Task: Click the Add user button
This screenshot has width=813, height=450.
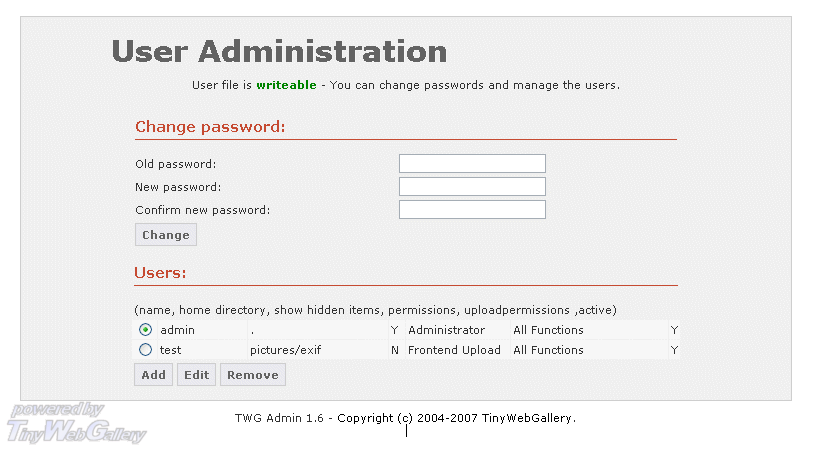Action: (x=153, y=375)
